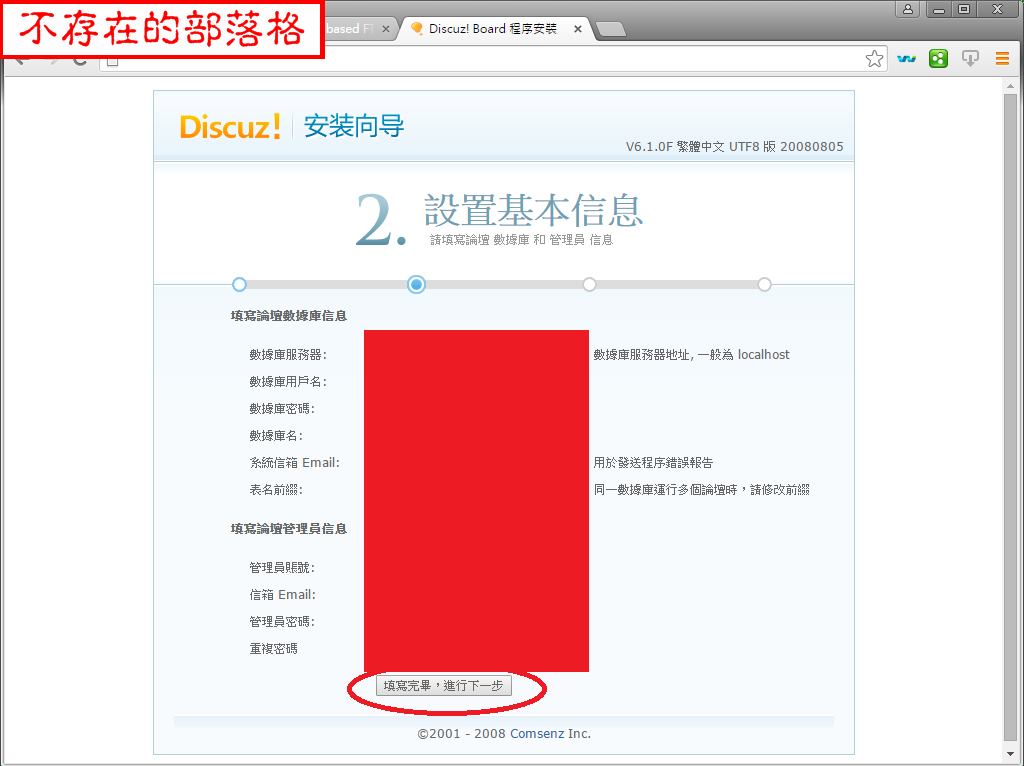The width and height of the screenshot is (1024, 766).
Task: Click the 表名前綴: label
Action: pyautogui.click(x=276, y=490)
